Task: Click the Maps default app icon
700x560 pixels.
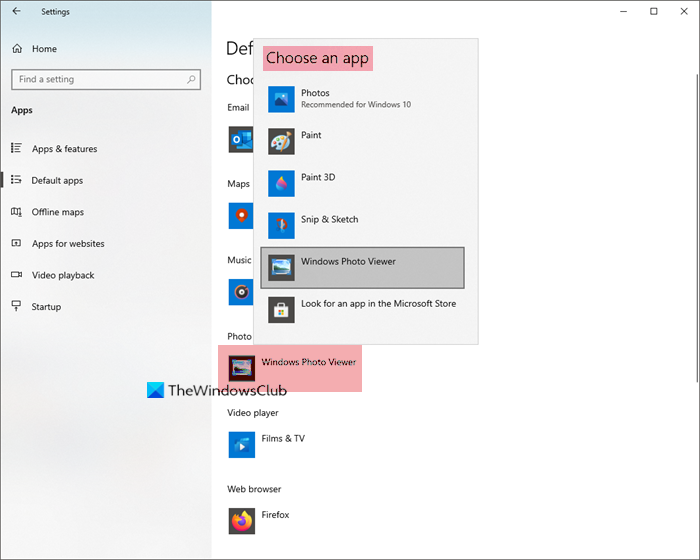Action: (240, 215)
